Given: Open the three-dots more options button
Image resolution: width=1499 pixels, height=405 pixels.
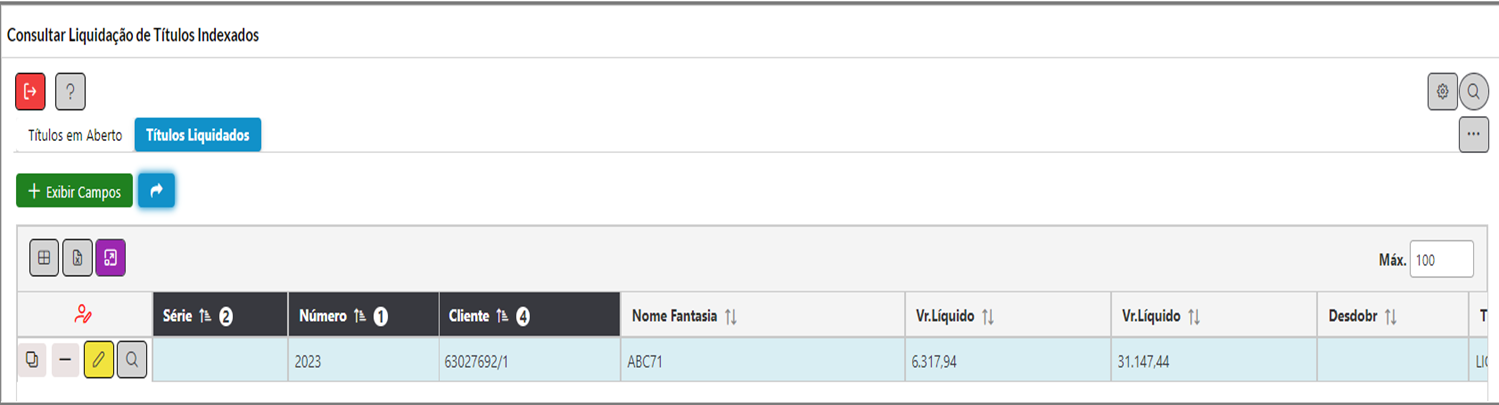Looking at the screenshot, I should [1474, 135].
